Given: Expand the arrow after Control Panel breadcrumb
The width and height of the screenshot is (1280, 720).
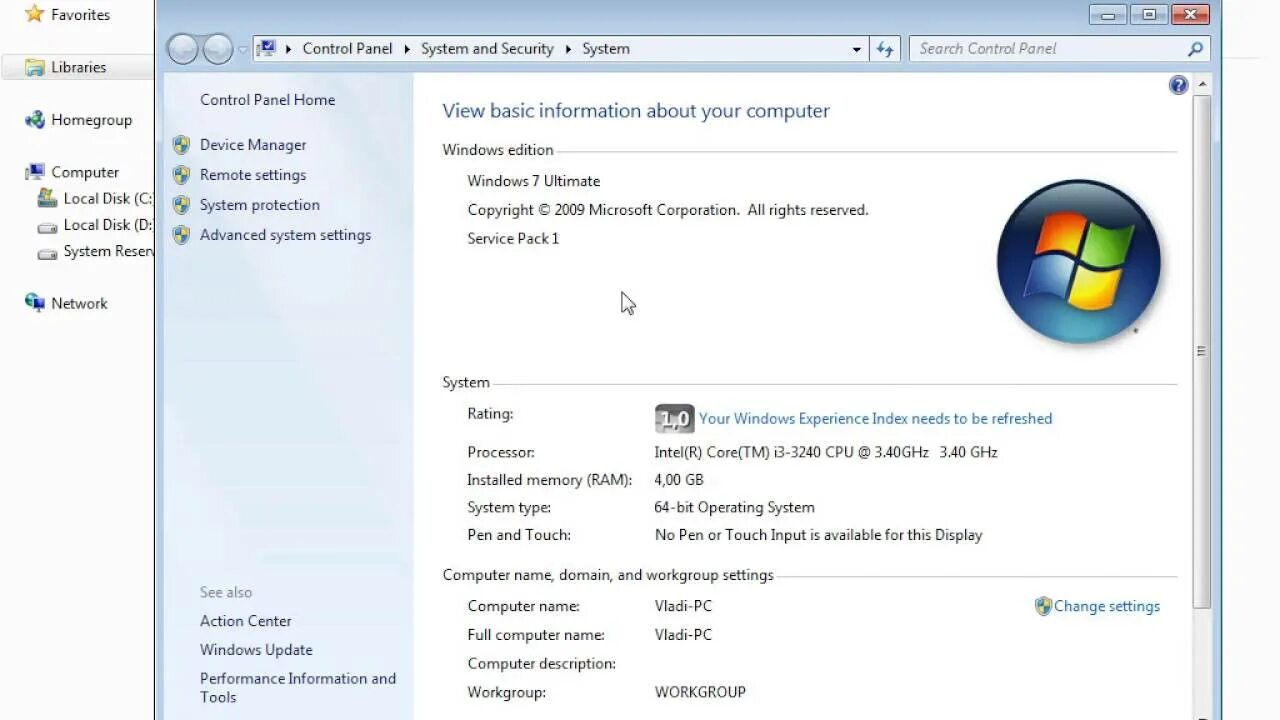Looking at the screenshot, I should pyautogui.click(x=407, y=48).
